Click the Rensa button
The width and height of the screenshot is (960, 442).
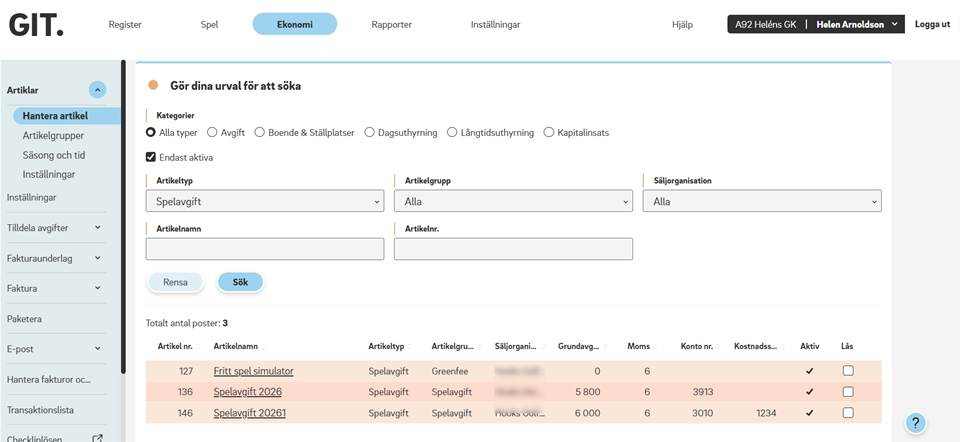175,282
